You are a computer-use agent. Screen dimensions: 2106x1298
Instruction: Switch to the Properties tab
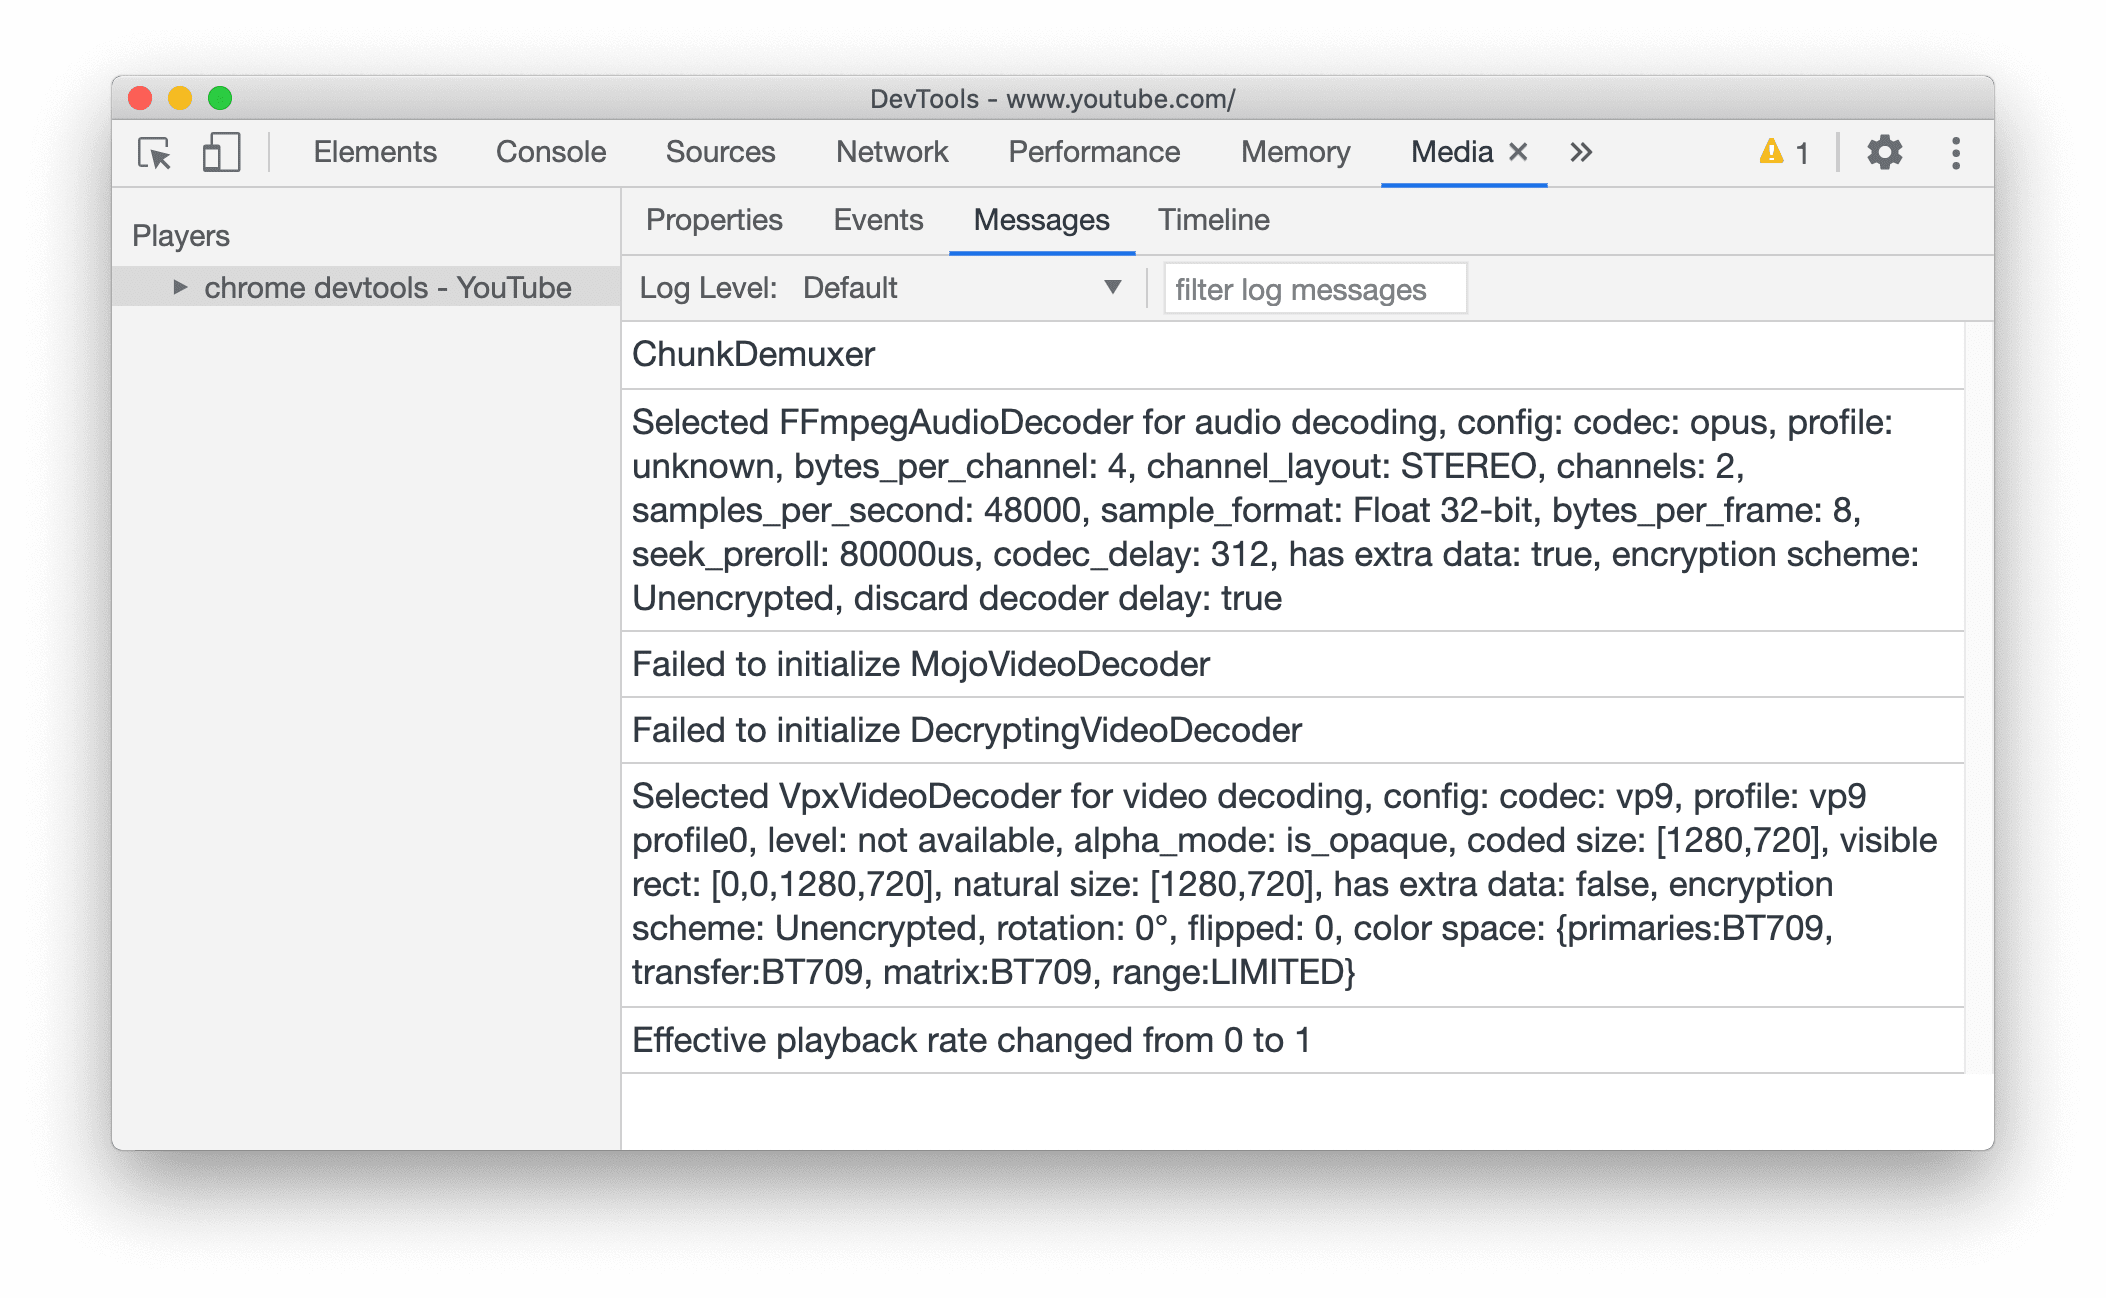point(715,220)
